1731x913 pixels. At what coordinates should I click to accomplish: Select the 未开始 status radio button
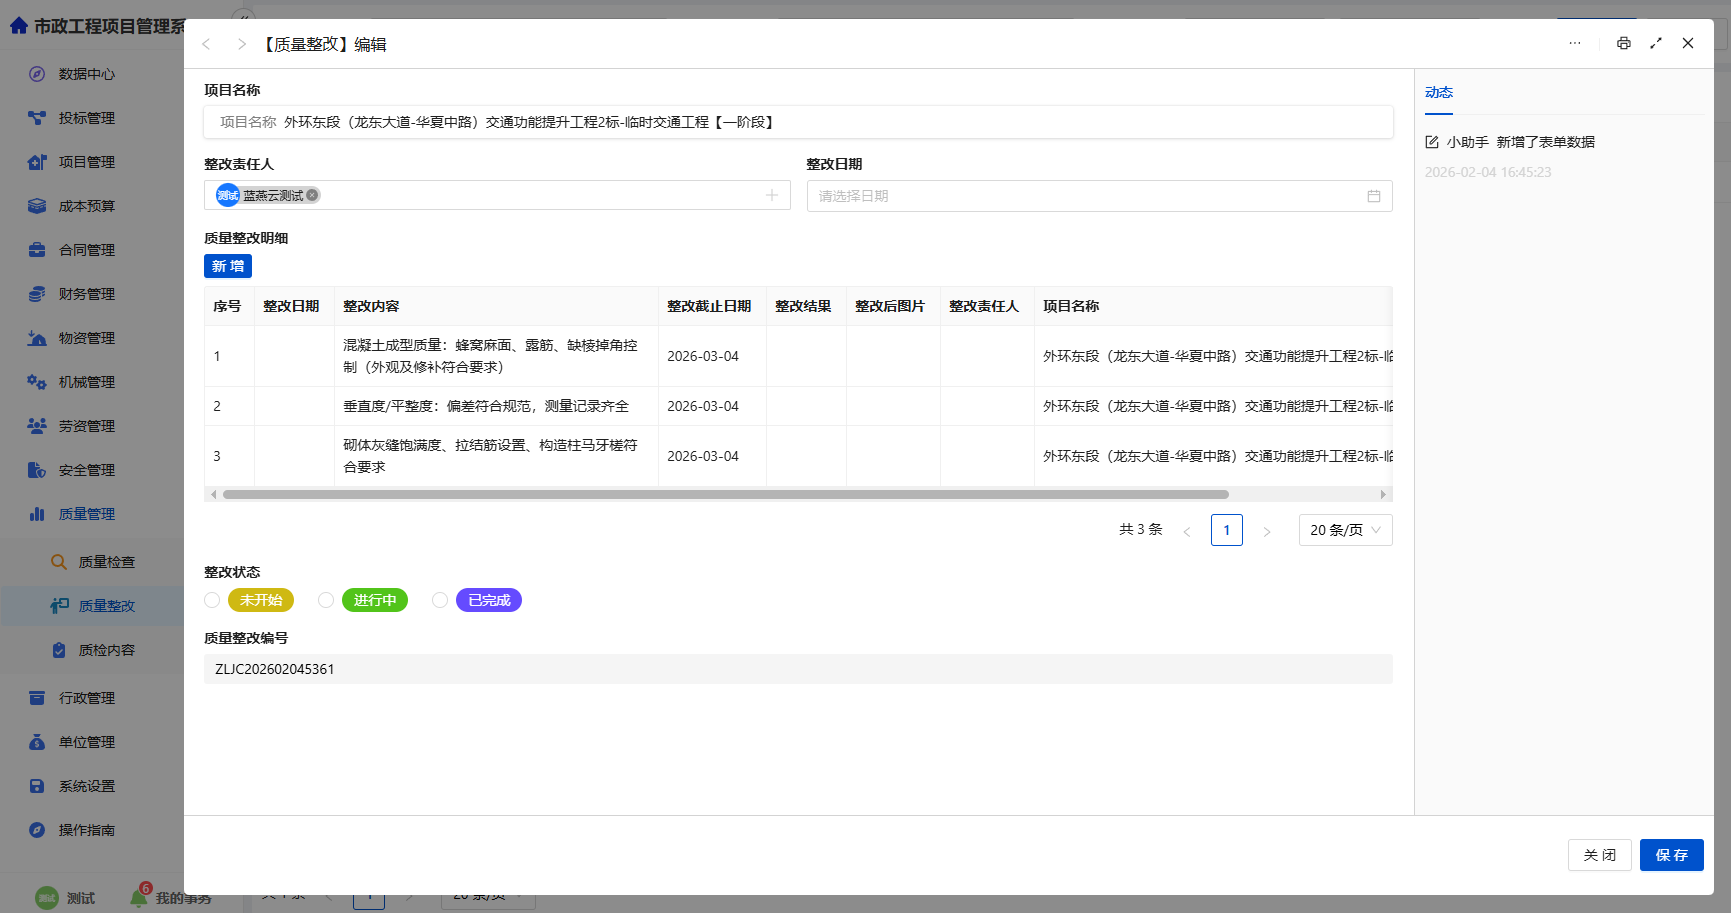[212, 600]
